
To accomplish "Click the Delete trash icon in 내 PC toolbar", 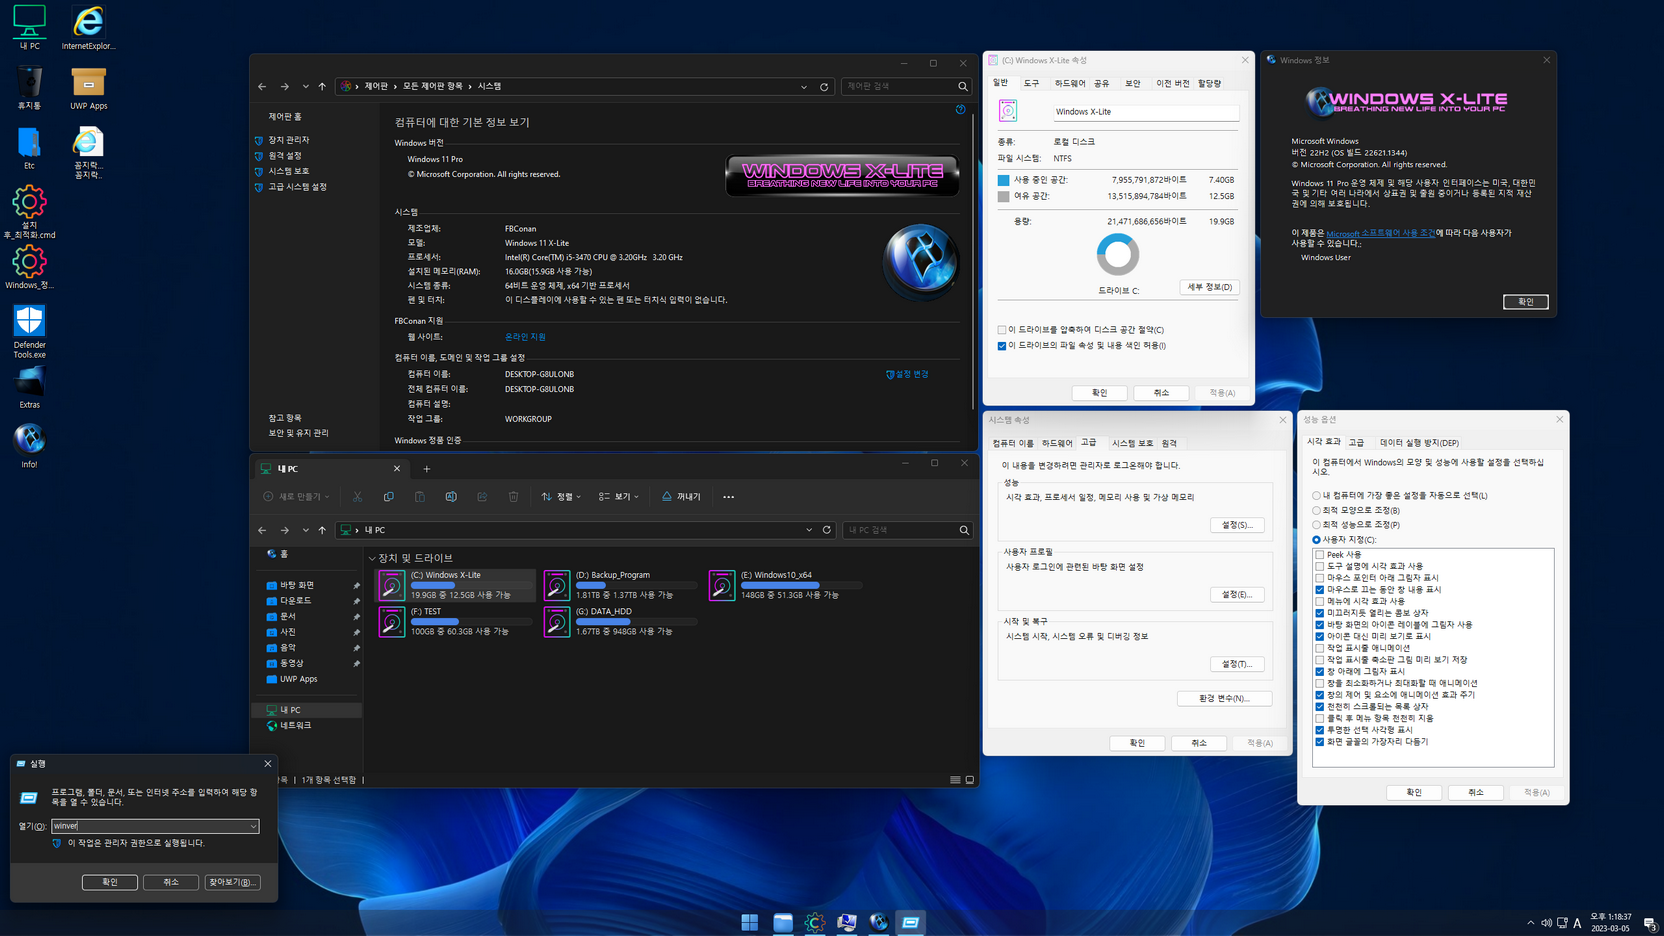I will pyautogui.click(x=513, y=497).
